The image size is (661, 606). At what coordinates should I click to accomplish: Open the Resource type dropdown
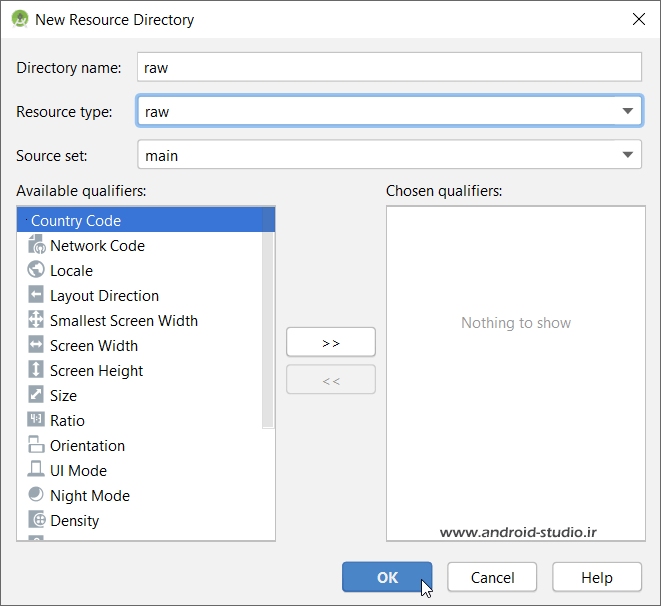tap(626, 111)
